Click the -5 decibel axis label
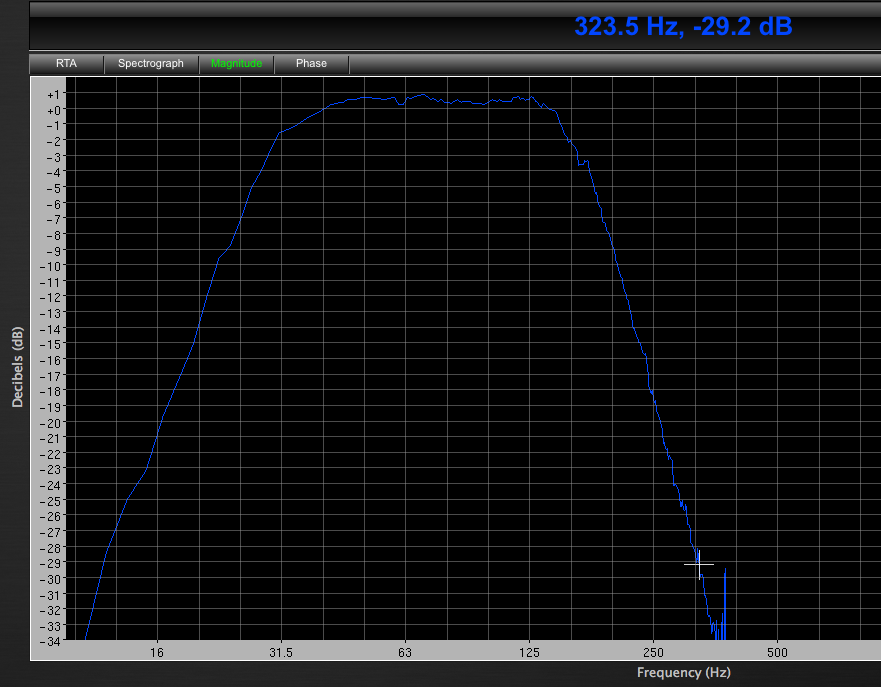This screenshot has width=881, height=687. point(54,188)
